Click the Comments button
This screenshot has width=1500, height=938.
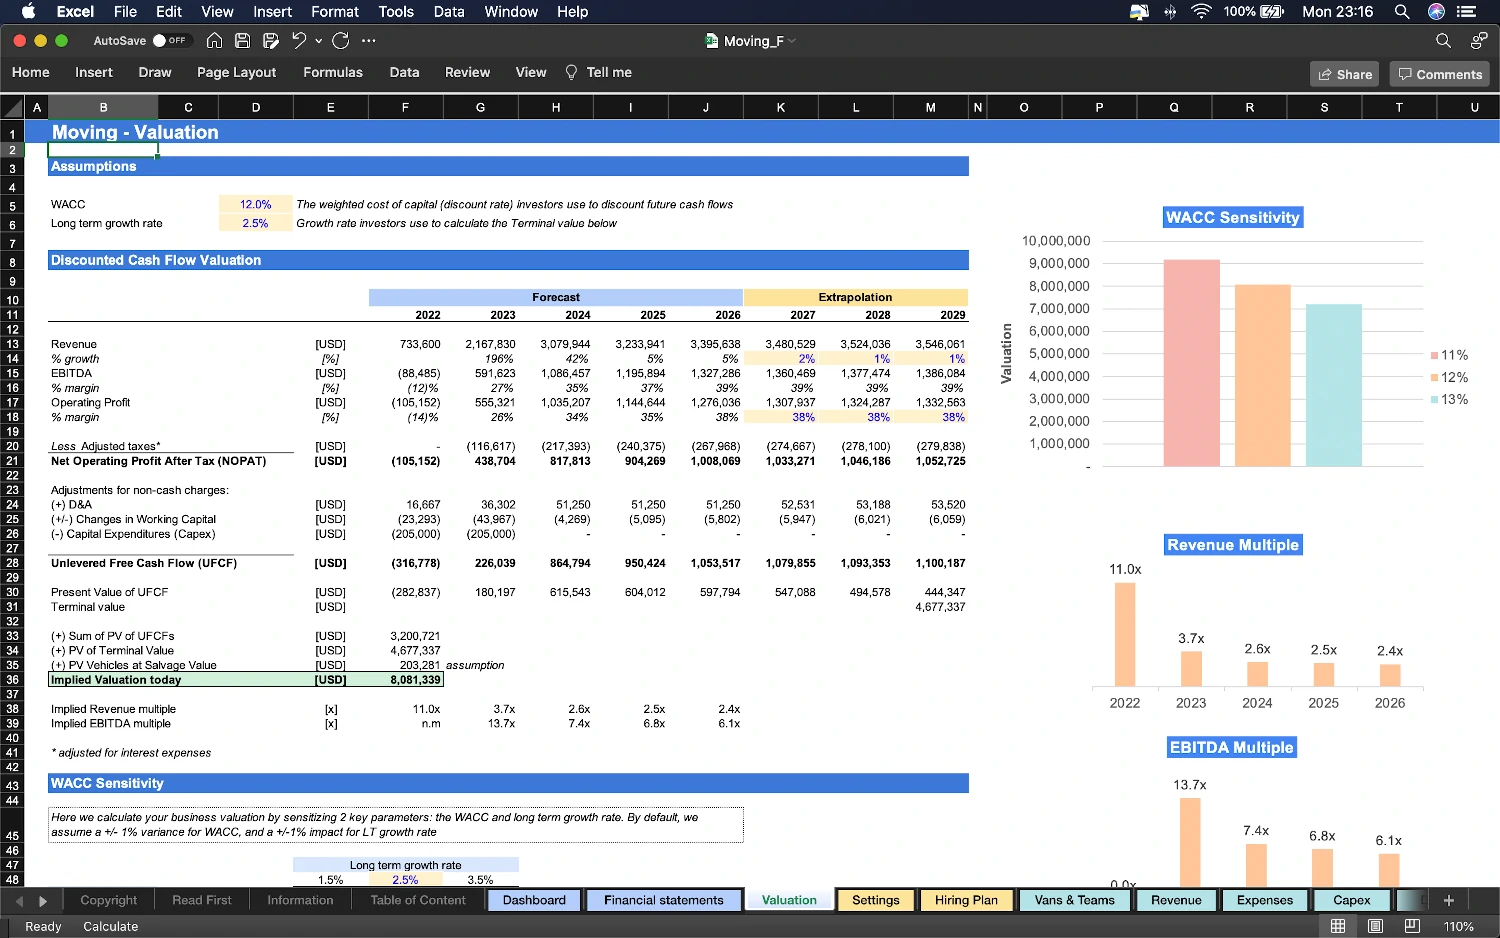(x=1440, y=74)
